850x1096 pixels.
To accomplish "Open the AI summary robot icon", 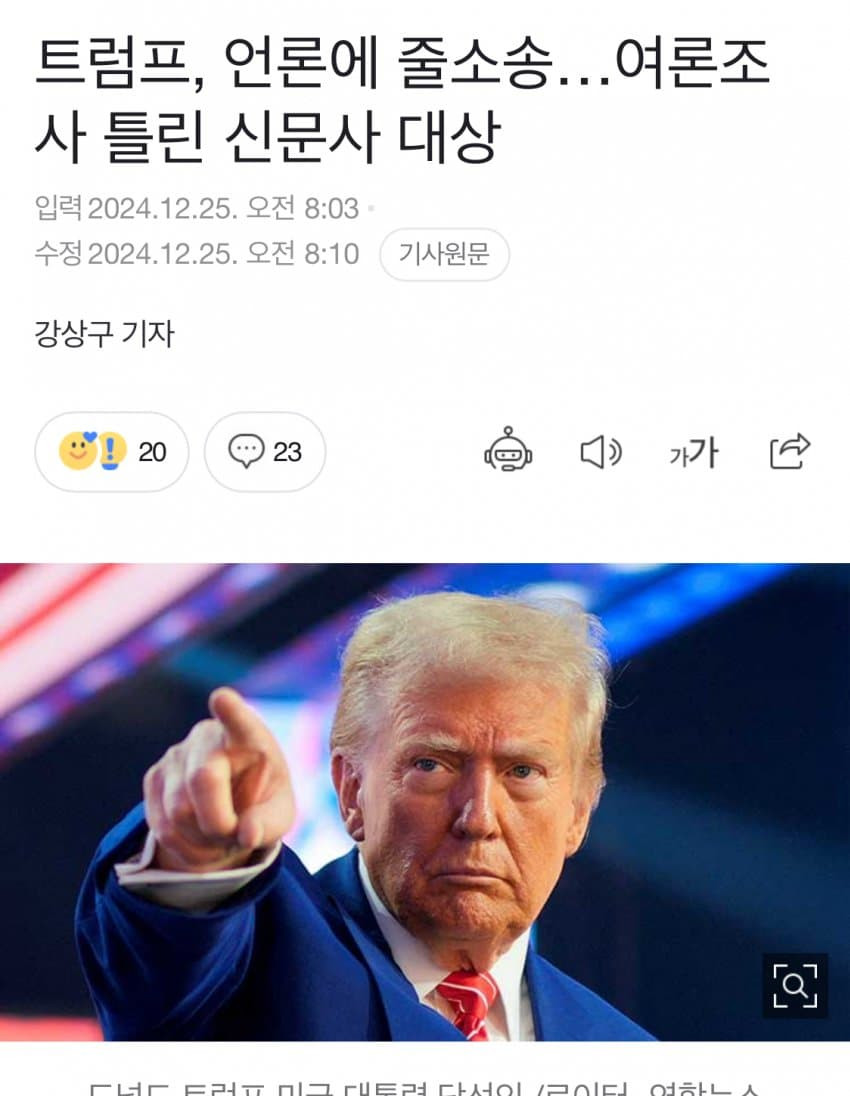I will pyautogui.click(x=507, y=451).
